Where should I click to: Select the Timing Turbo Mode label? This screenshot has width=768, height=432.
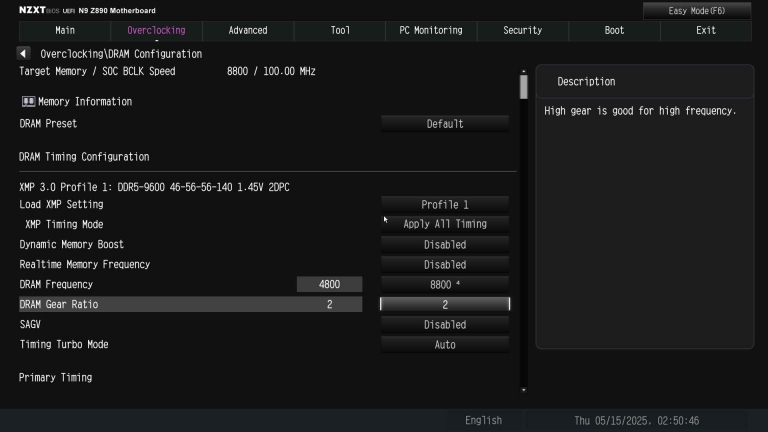(x=64, y=344)
